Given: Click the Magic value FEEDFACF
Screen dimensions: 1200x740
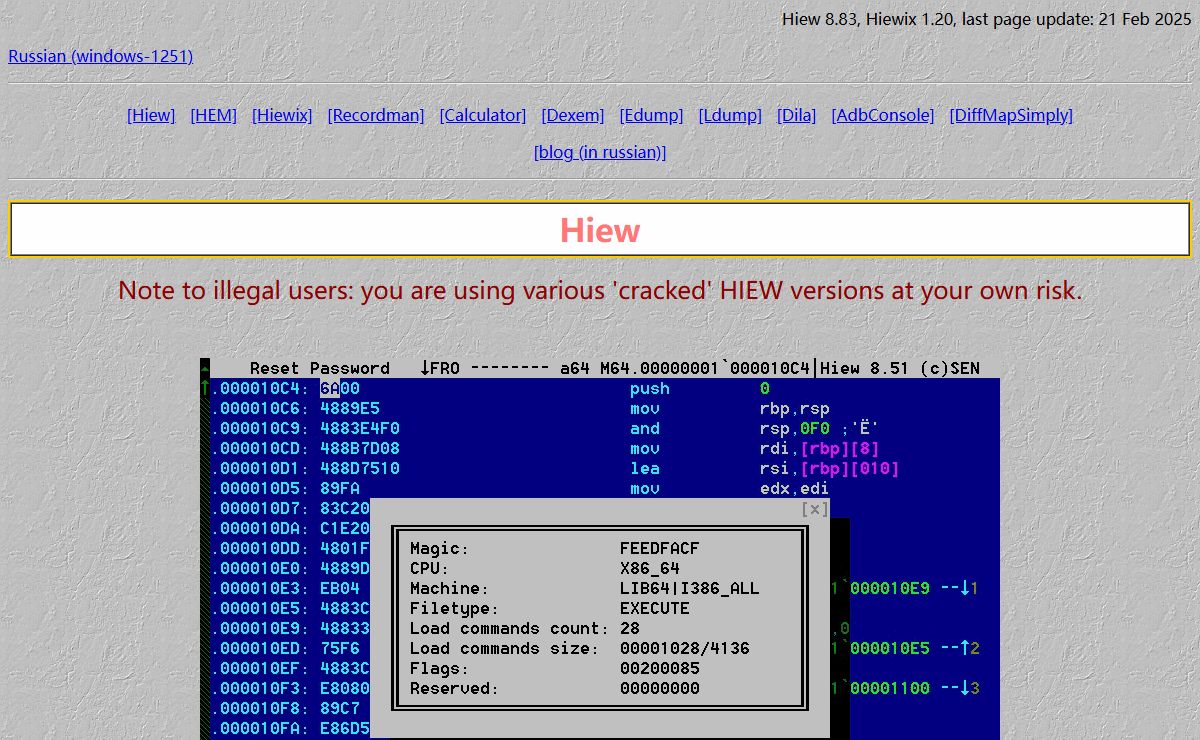Looking at the screenshot, I should pos(660,548).
